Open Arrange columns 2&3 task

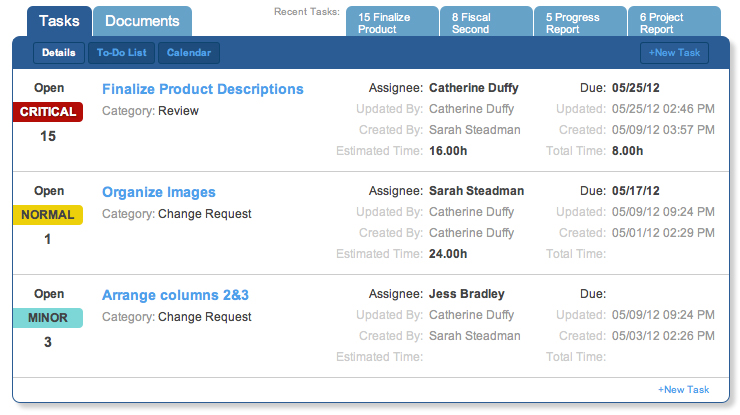coord(175,295)
